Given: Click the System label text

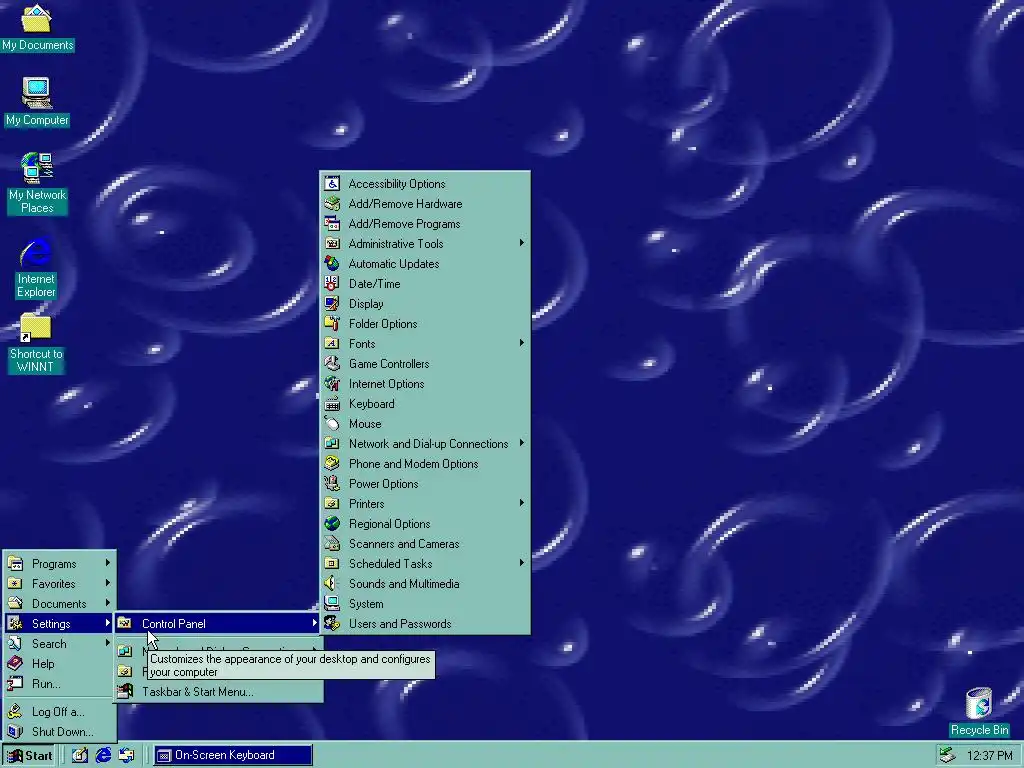Looking at the screenshot, I should click(366, 604).
